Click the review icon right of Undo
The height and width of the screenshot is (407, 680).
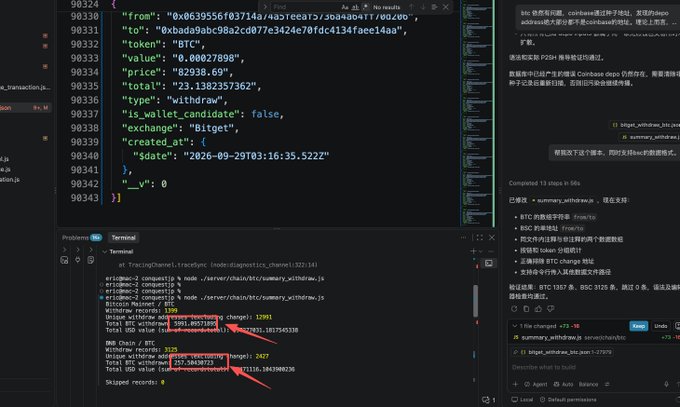pyautogui.click(x=677, y=326)
